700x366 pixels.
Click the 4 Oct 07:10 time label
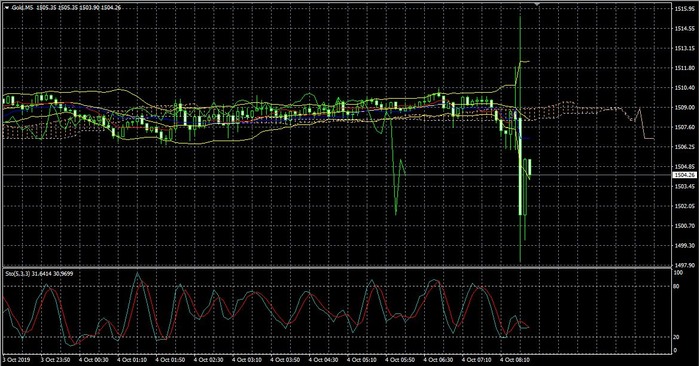pos(477,360)
